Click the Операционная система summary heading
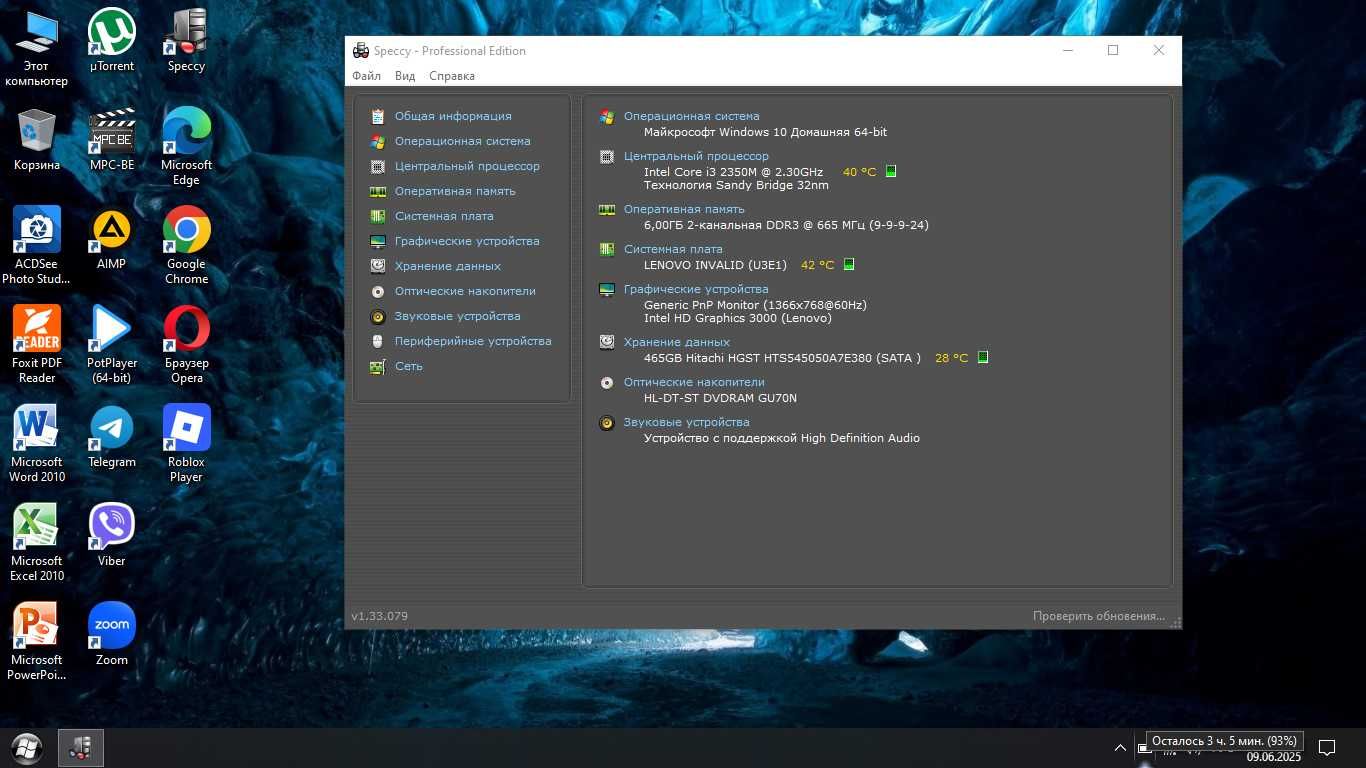1366x768 pixels. (691, 116)
